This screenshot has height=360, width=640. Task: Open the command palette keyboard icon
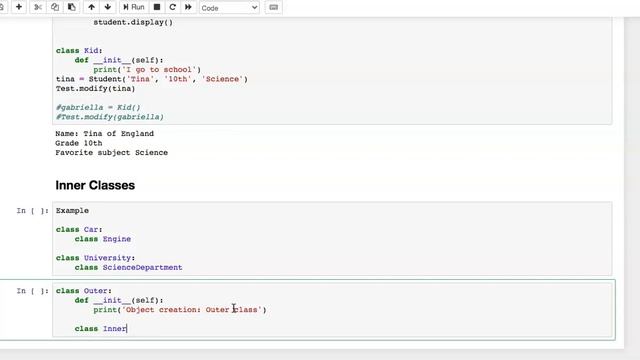pos(273,7)
